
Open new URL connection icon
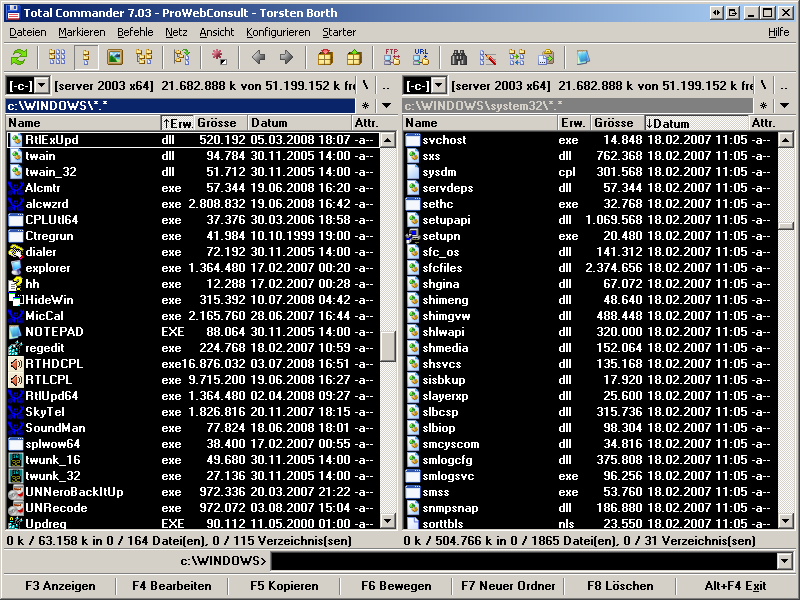pos(421,57)
